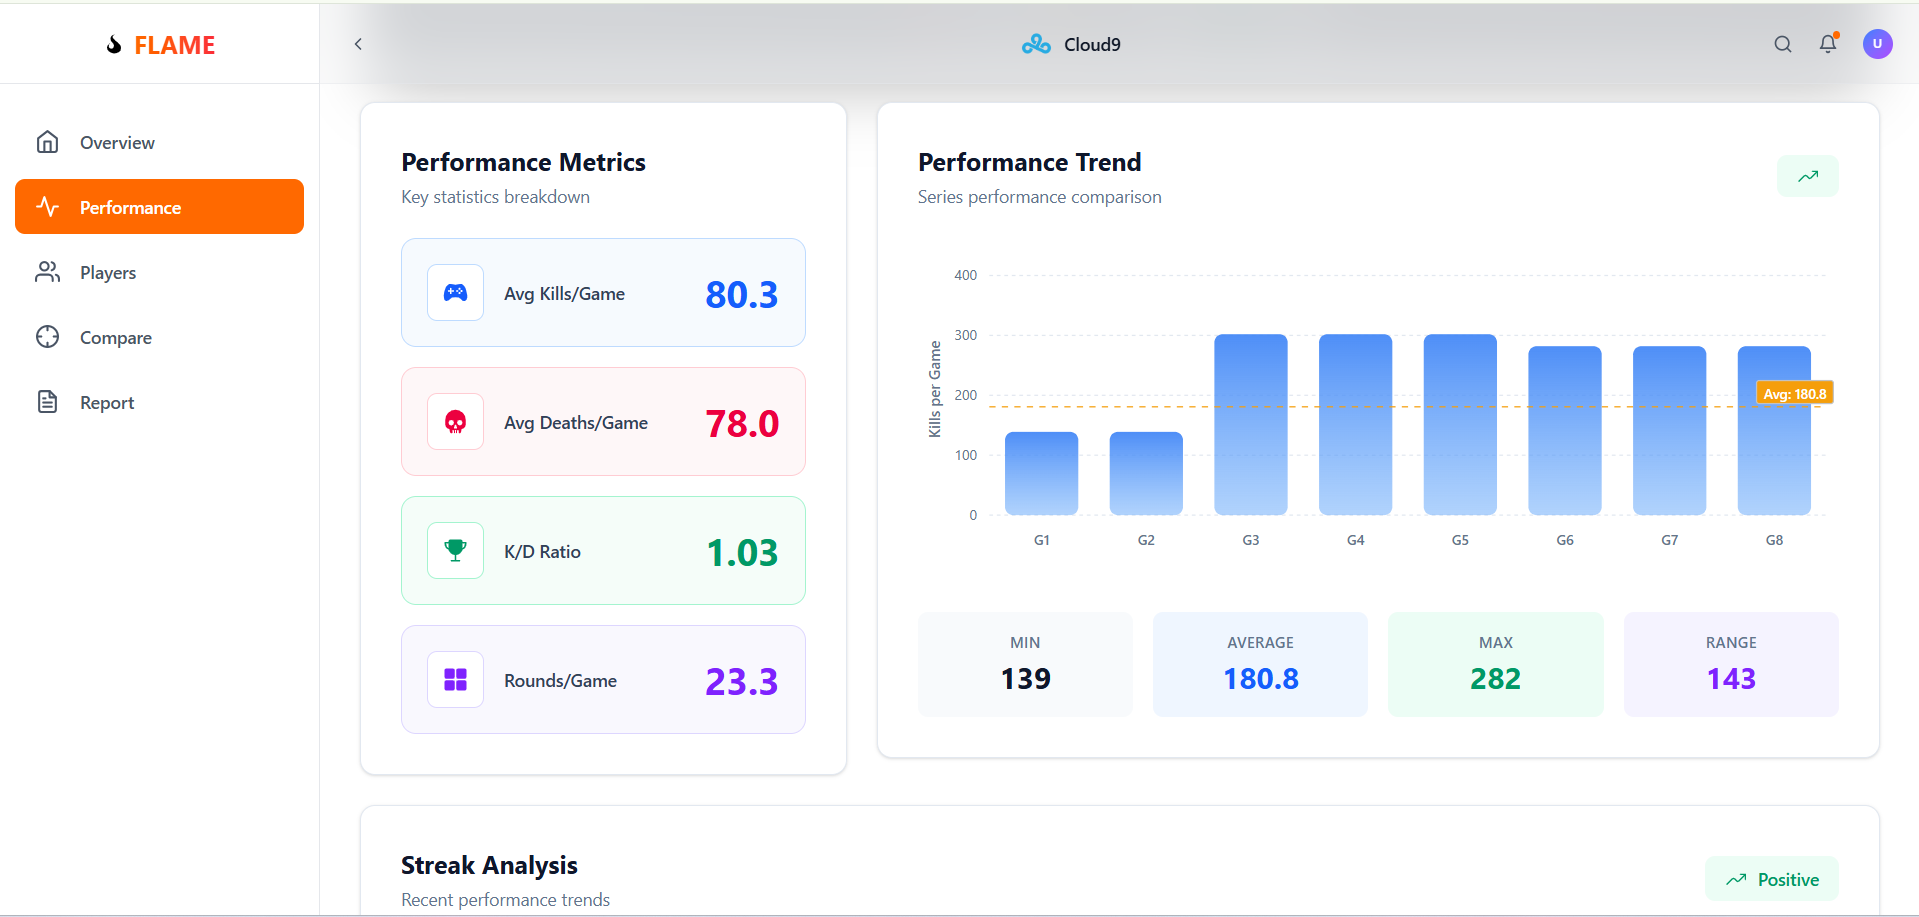The width and height of the screenshot is (1919, 917).
Task: Click the Streak Analysis heading
Action: (x=489, y=865)
